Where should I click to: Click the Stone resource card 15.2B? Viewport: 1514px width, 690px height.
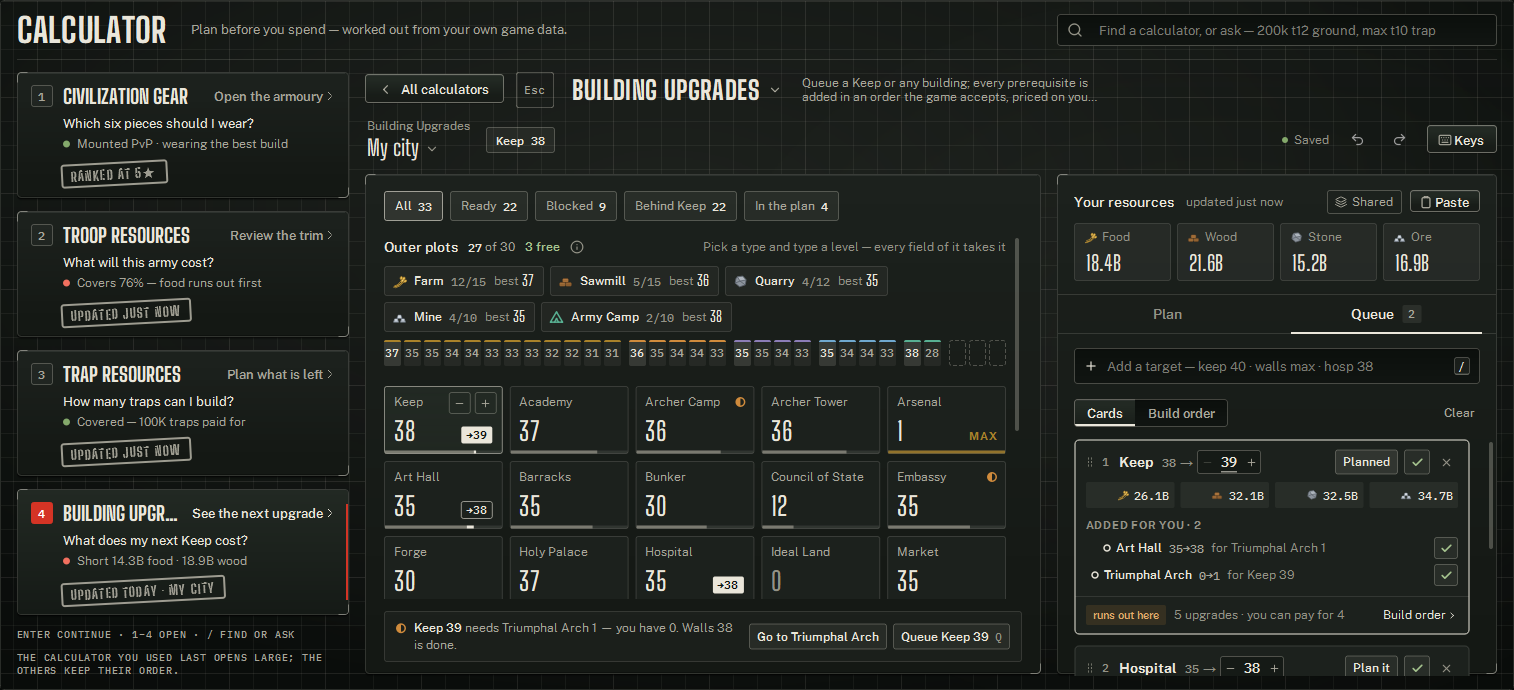click(x=1328, y=252)
